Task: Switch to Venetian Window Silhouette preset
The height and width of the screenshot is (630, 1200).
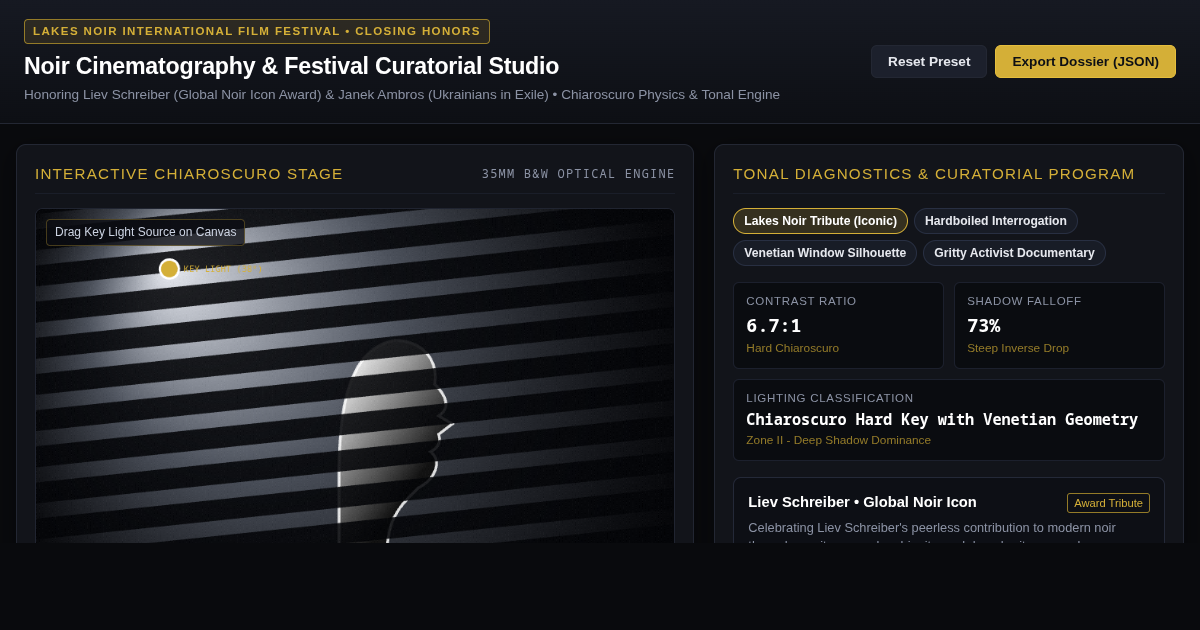Action: click(825, 253)
